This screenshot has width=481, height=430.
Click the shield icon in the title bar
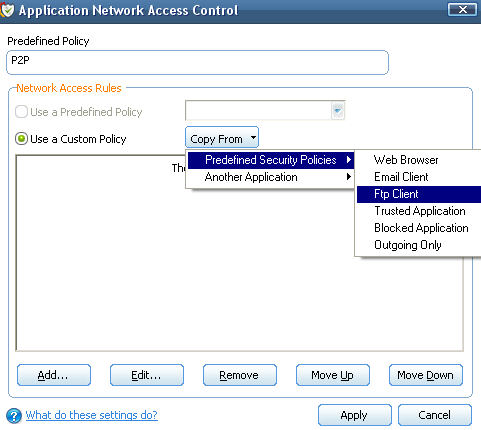[x=7, y=10]
